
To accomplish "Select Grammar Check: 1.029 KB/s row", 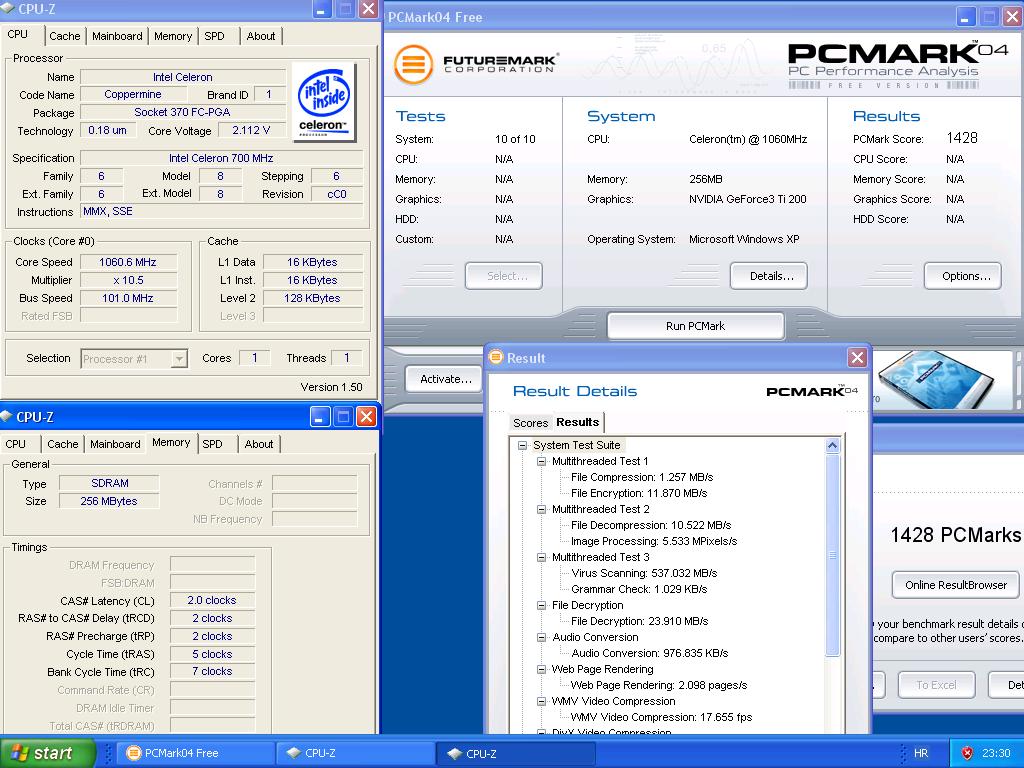I will pyautogui.click(x=639, y=589).
